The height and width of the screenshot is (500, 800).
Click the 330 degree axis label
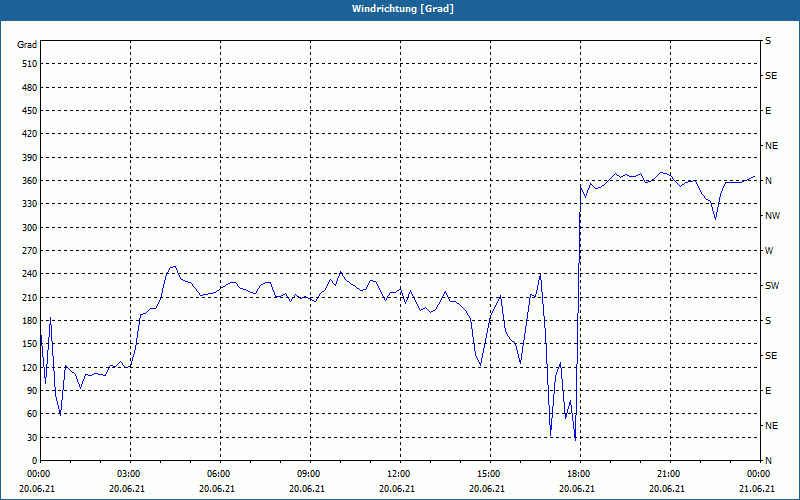click(30, 204)
